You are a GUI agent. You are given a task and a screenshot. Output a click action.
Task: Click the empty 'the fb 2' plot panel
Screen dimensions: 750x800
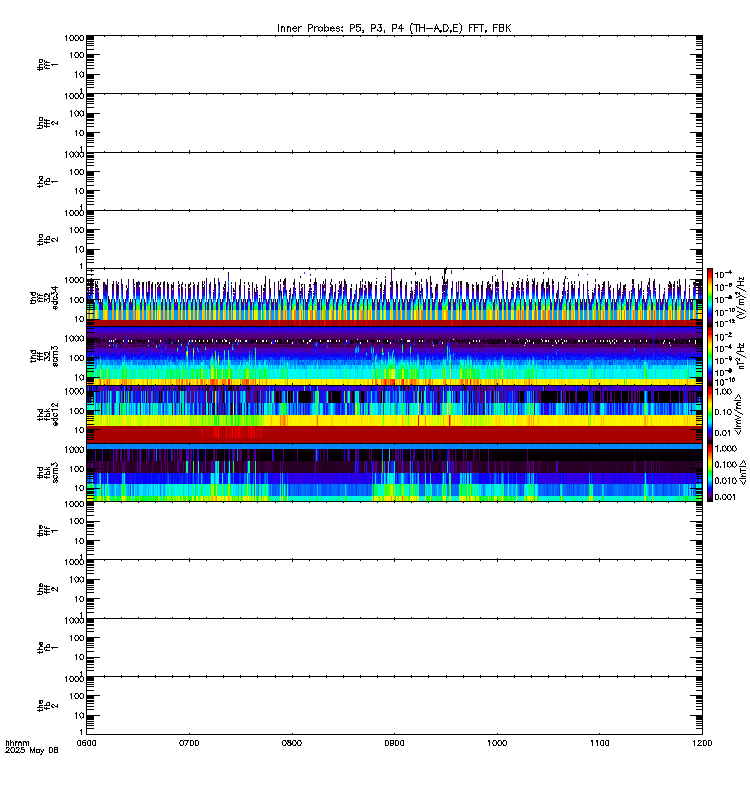click(x=394, y=706)
